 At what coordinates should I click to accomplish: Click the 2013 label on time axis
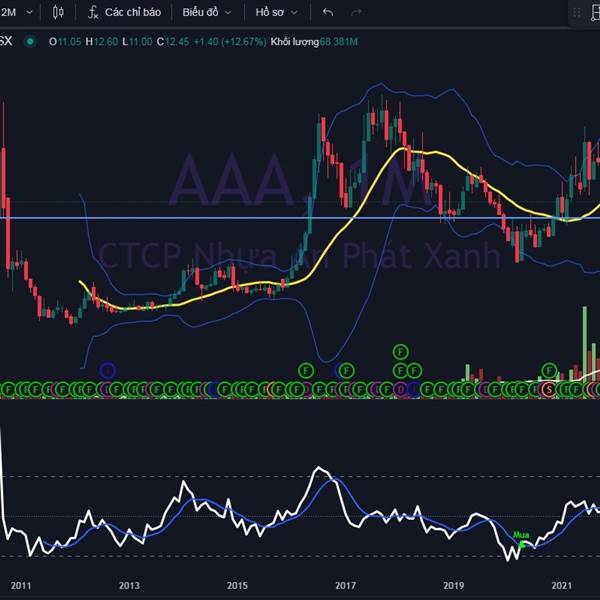pos(129,585)
